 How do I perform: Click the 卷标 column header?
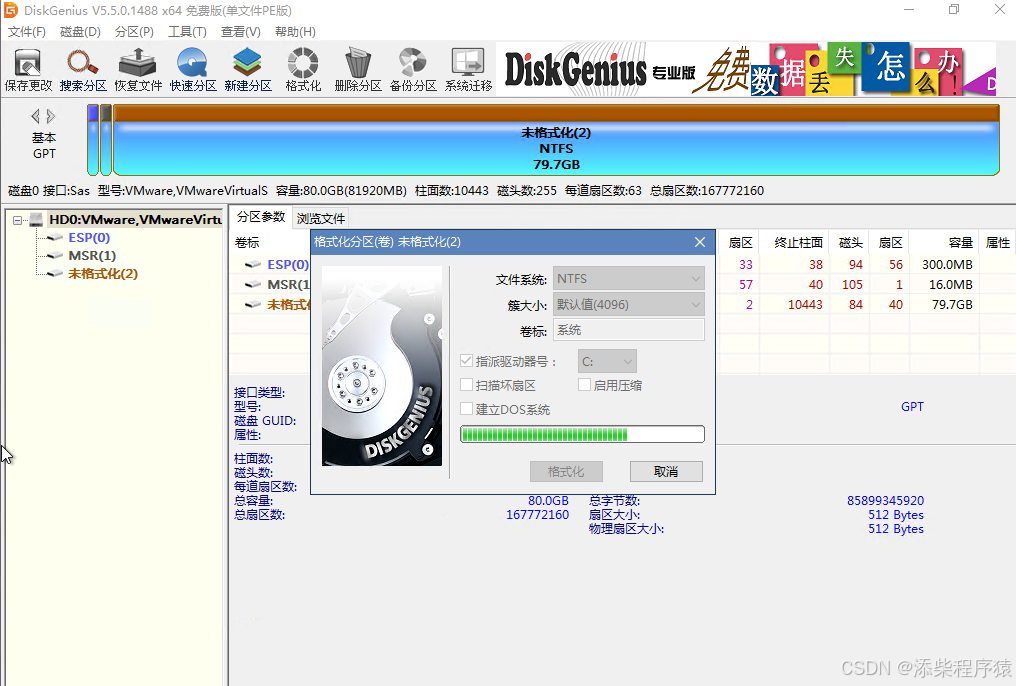point(247,243)
